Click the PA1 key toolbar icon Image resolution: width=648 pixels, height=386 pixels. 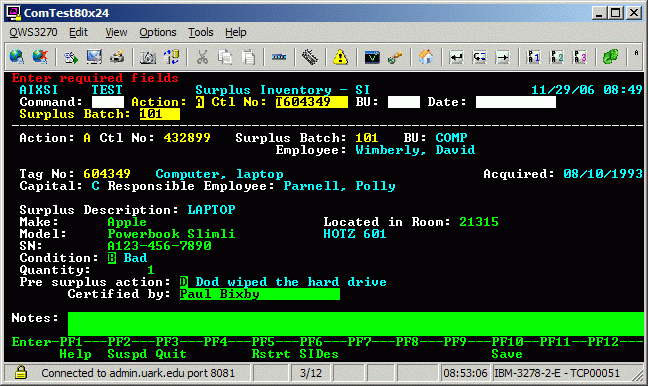click(x=534, y=57)
